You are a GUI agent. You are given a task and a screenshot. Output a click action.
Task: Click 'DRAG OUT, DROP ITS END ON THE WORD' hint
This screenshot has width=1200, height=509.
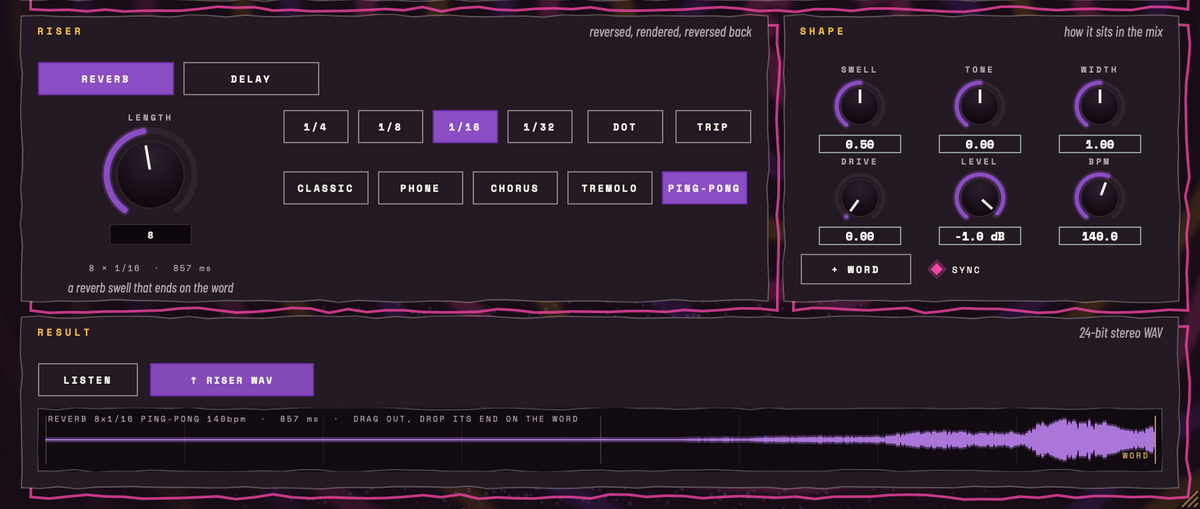coord(466,419)
